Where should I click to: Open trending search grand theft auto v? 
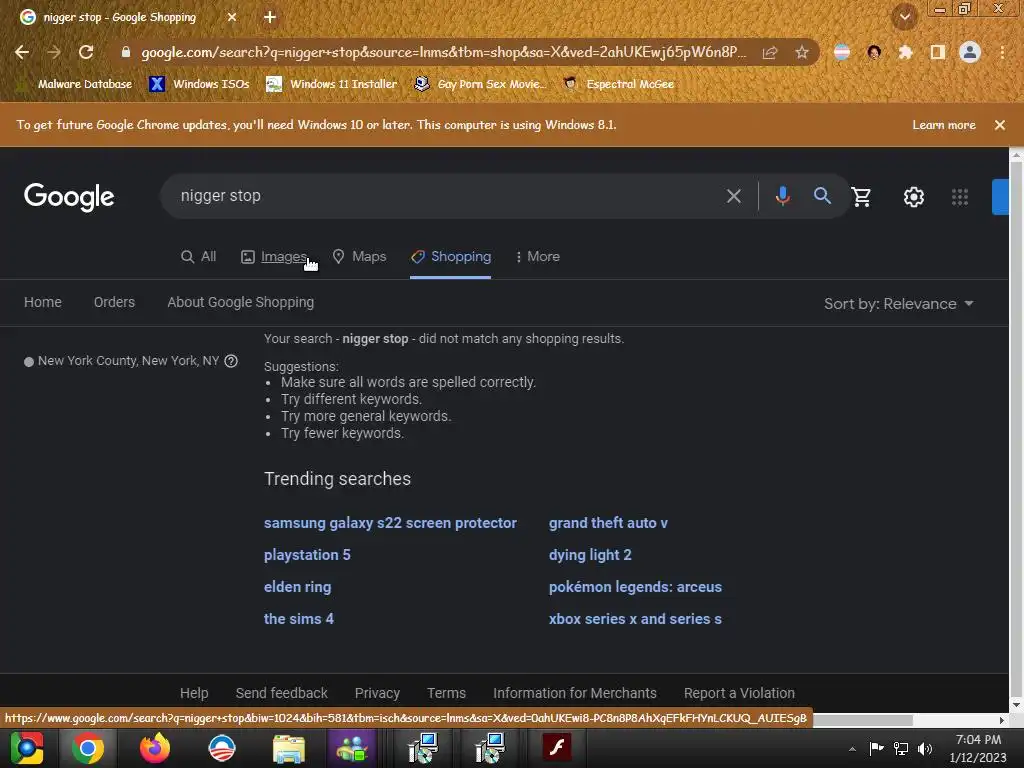tap(608, 523)
